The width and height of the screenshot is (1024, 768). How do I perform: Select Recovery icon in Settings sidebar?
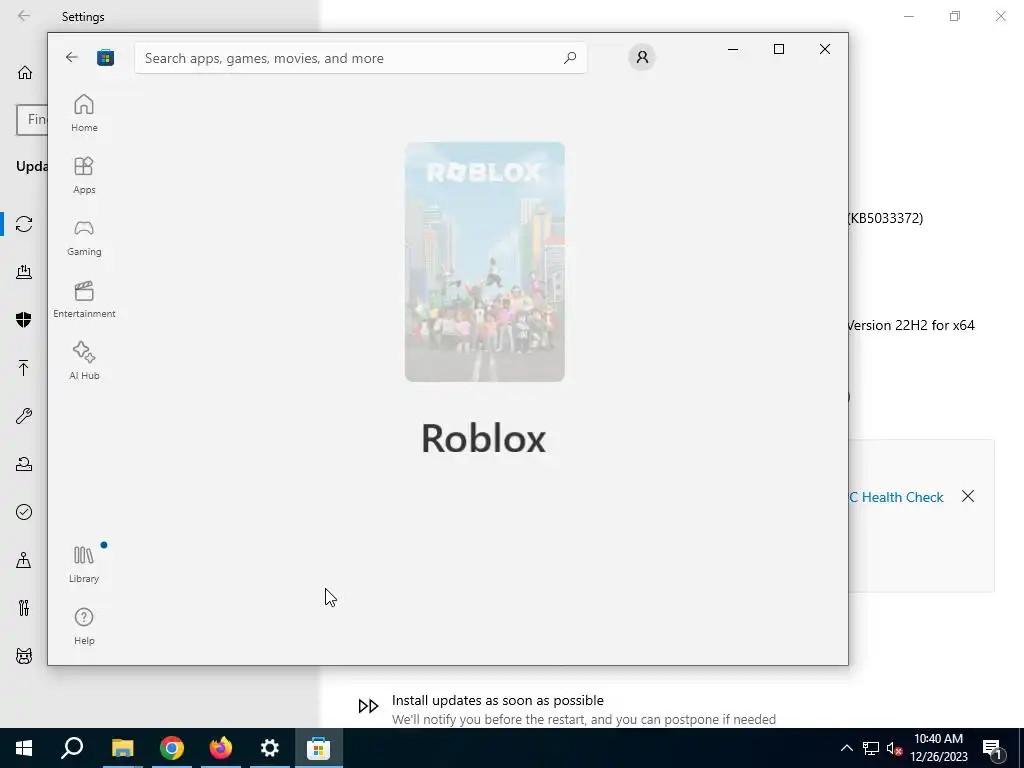coord(24,464)
